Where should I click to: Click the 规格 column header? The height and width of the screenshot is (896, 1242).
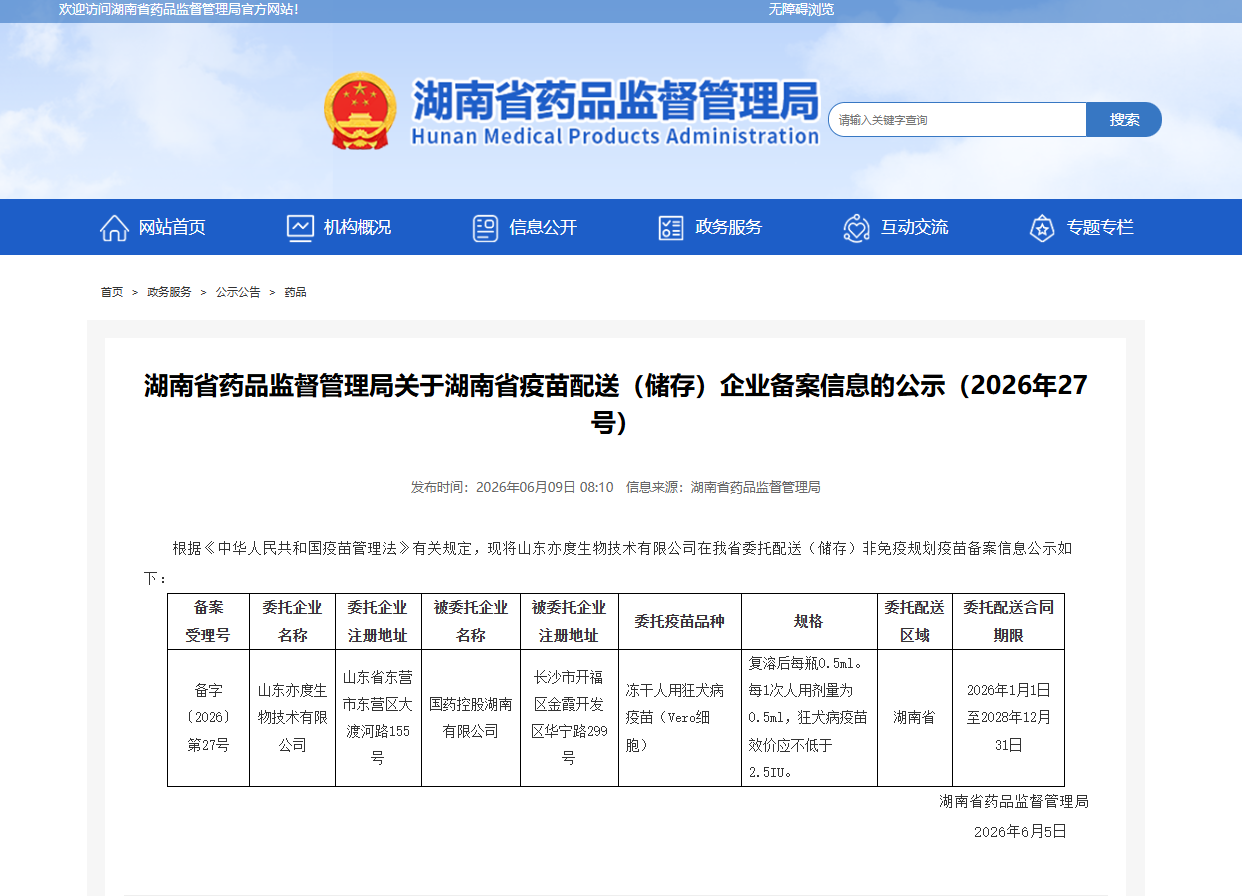point(809,621)
